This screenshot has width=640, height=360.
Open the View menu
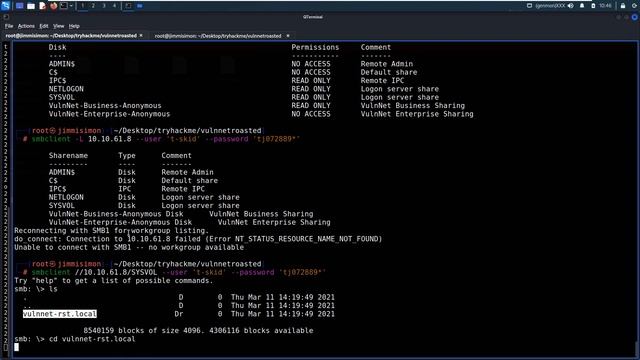coord(58,26)
